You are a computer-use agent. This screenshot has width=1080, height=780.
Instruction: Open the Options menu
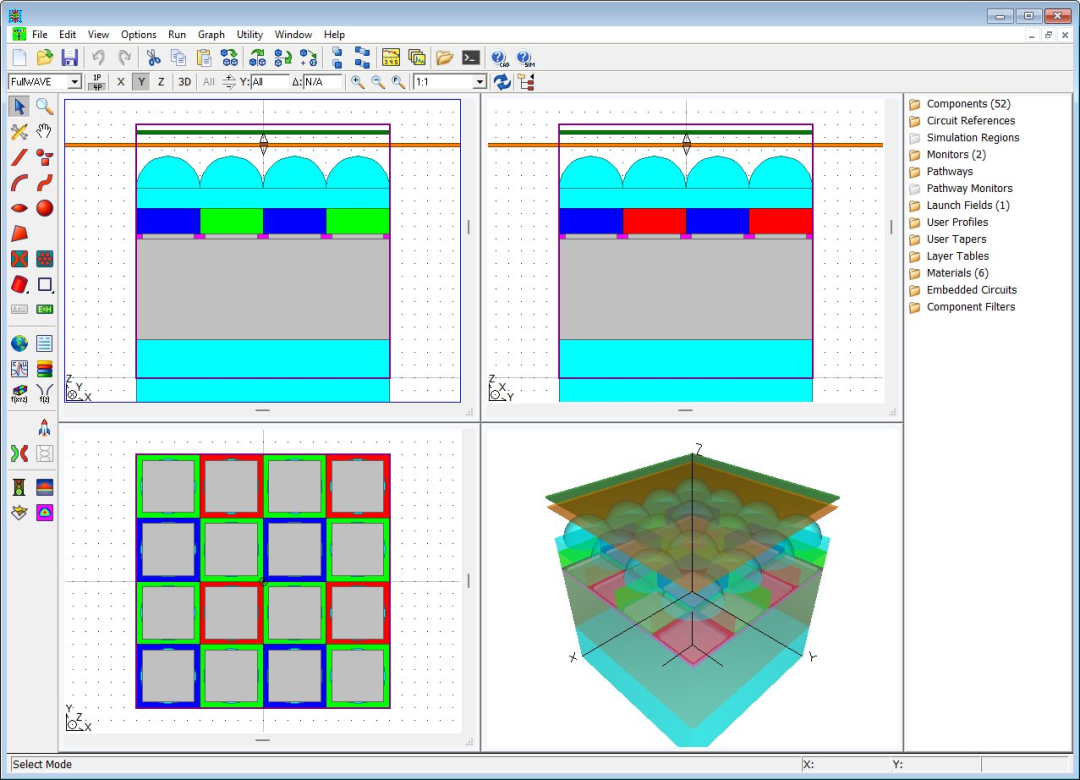pos(138,34)
